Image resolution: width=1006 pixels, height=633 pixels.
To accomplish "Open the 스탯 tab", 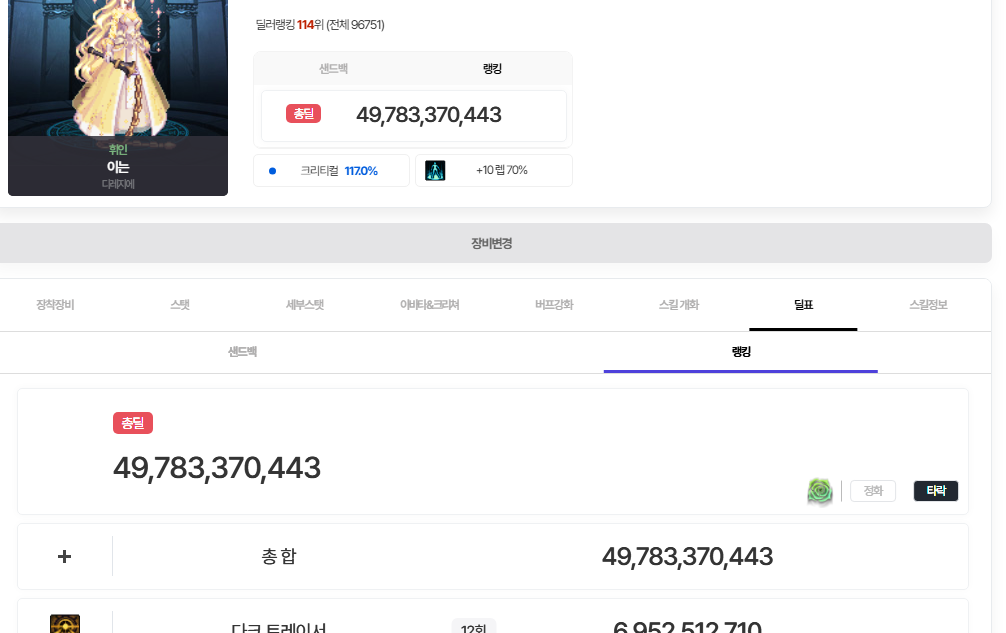I will click(180, 305).
